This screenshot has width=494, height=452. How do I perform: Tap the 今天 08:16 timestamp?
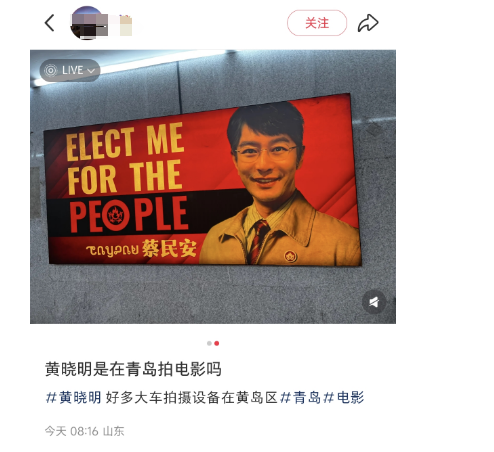(72, 431)
